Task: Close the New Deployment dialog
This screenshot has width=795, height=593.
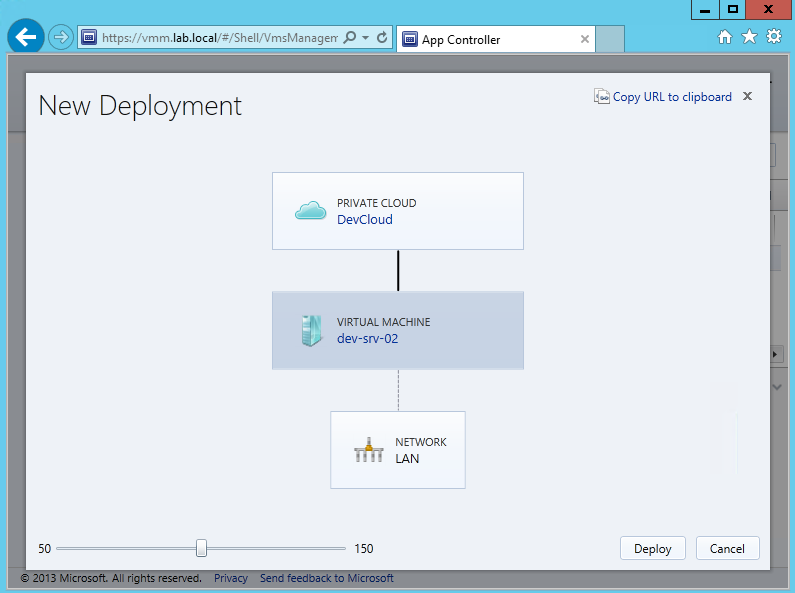Action: pyautogui.click(x=748, y=97)
